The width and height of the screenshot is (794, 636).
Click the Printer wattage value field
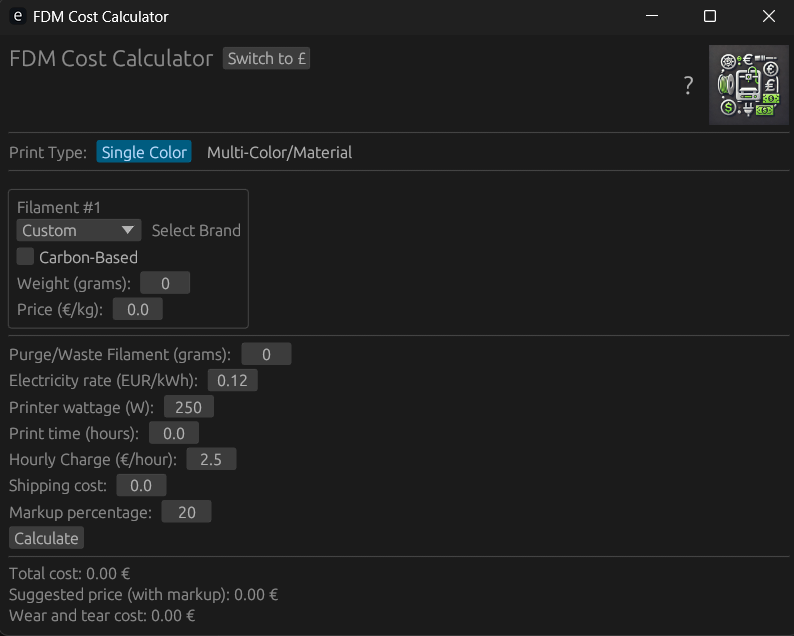click(x=188, y=407)
